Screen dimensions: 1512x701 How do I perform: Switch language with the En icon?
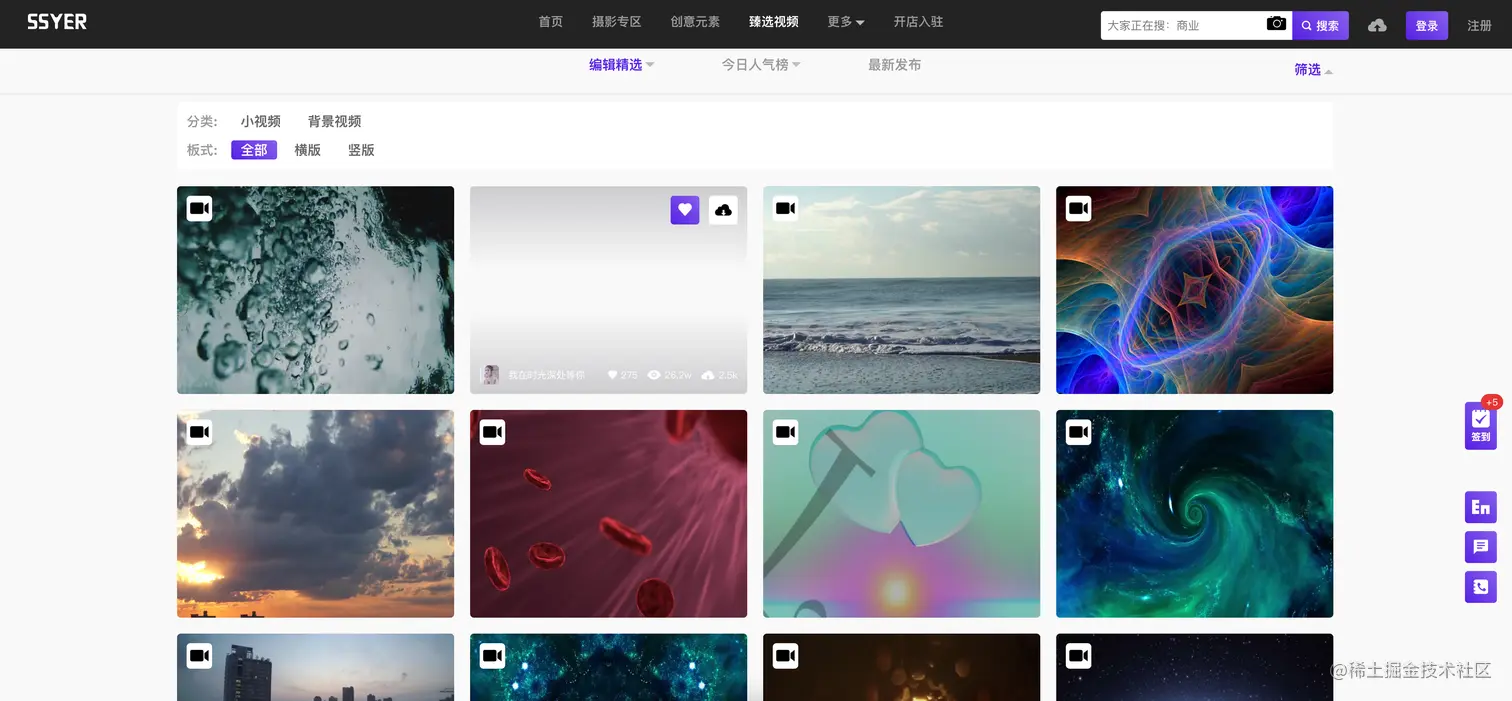pos(1481,507)
